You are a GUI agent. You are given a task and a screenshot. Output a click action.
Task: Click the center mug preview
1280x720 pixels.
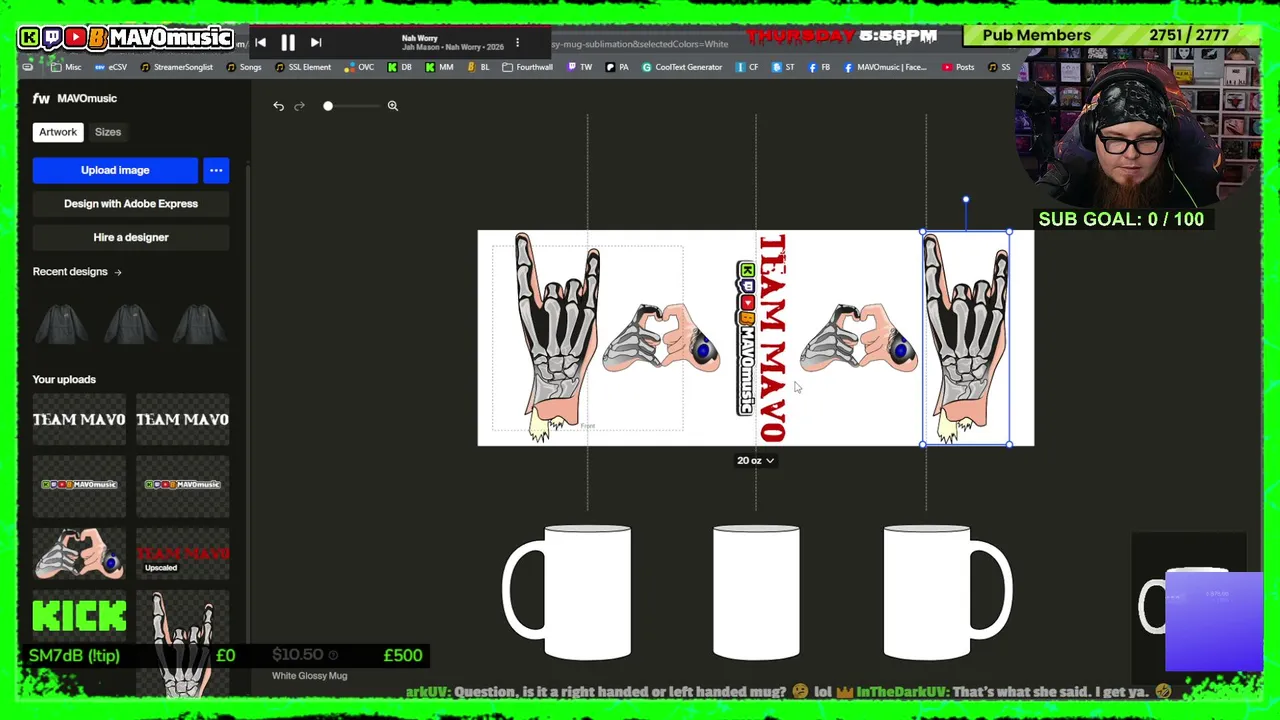(756, 593)
